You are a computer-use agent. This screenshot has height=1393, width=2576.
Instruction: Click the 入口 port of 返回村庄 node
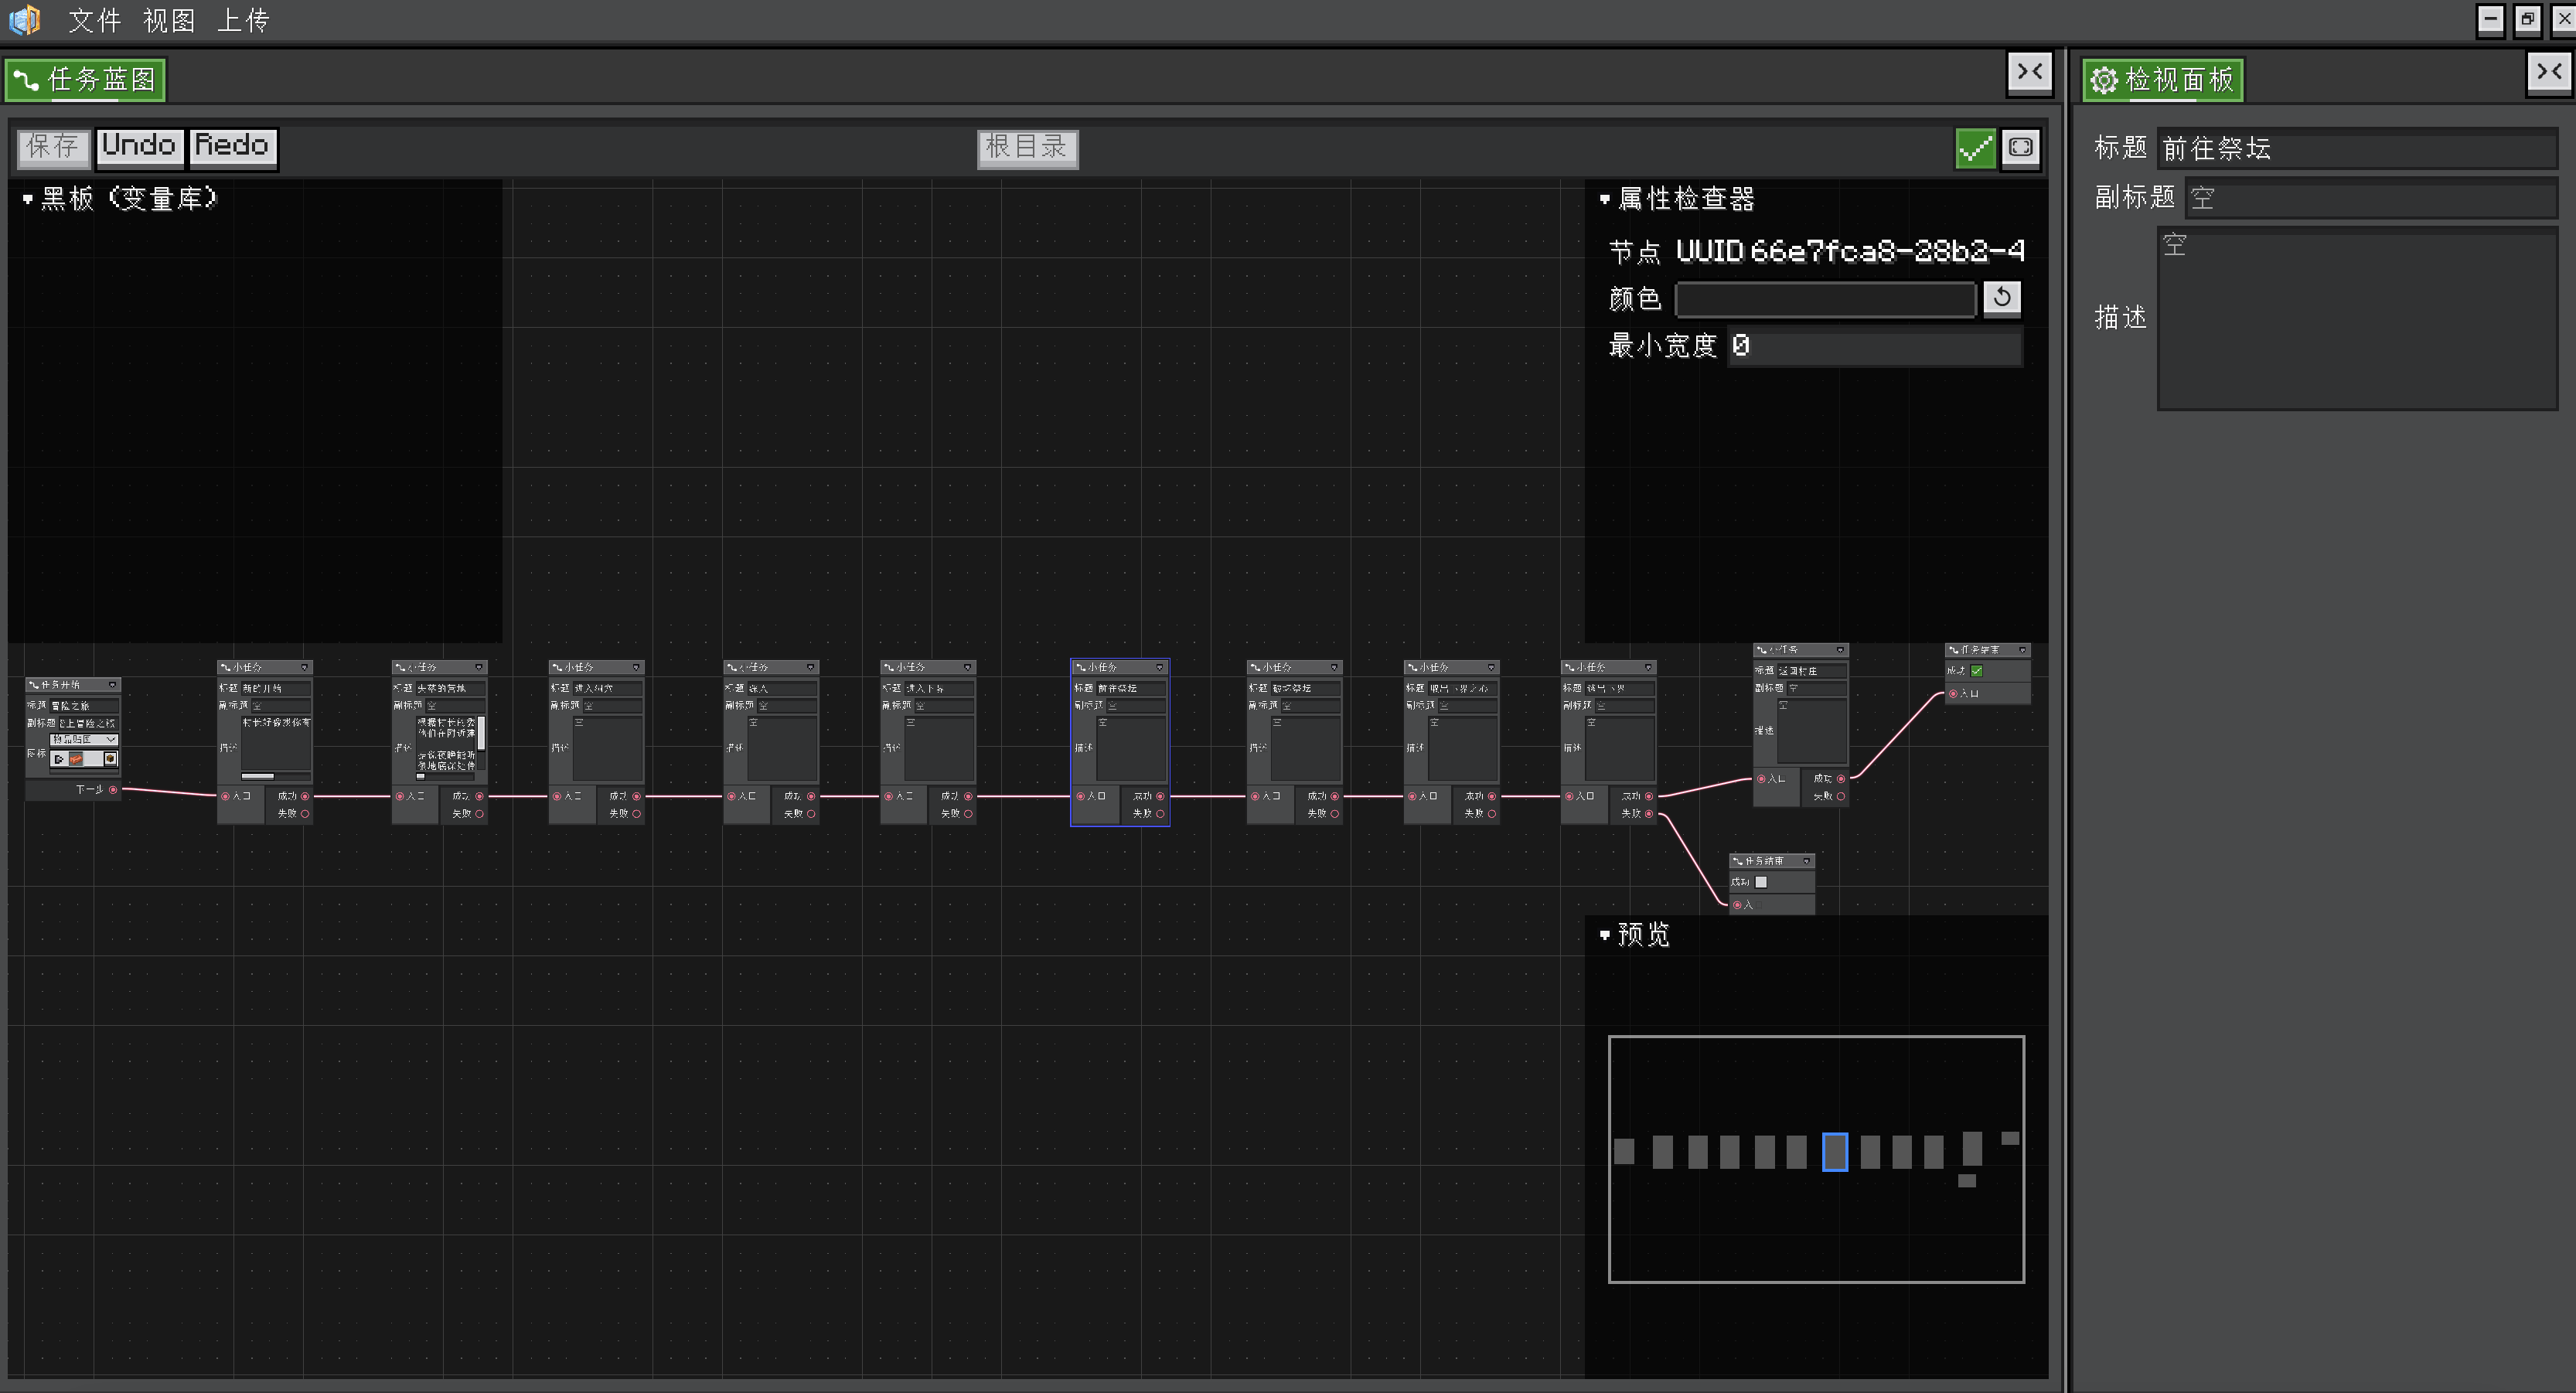[x=1761, y=779]
